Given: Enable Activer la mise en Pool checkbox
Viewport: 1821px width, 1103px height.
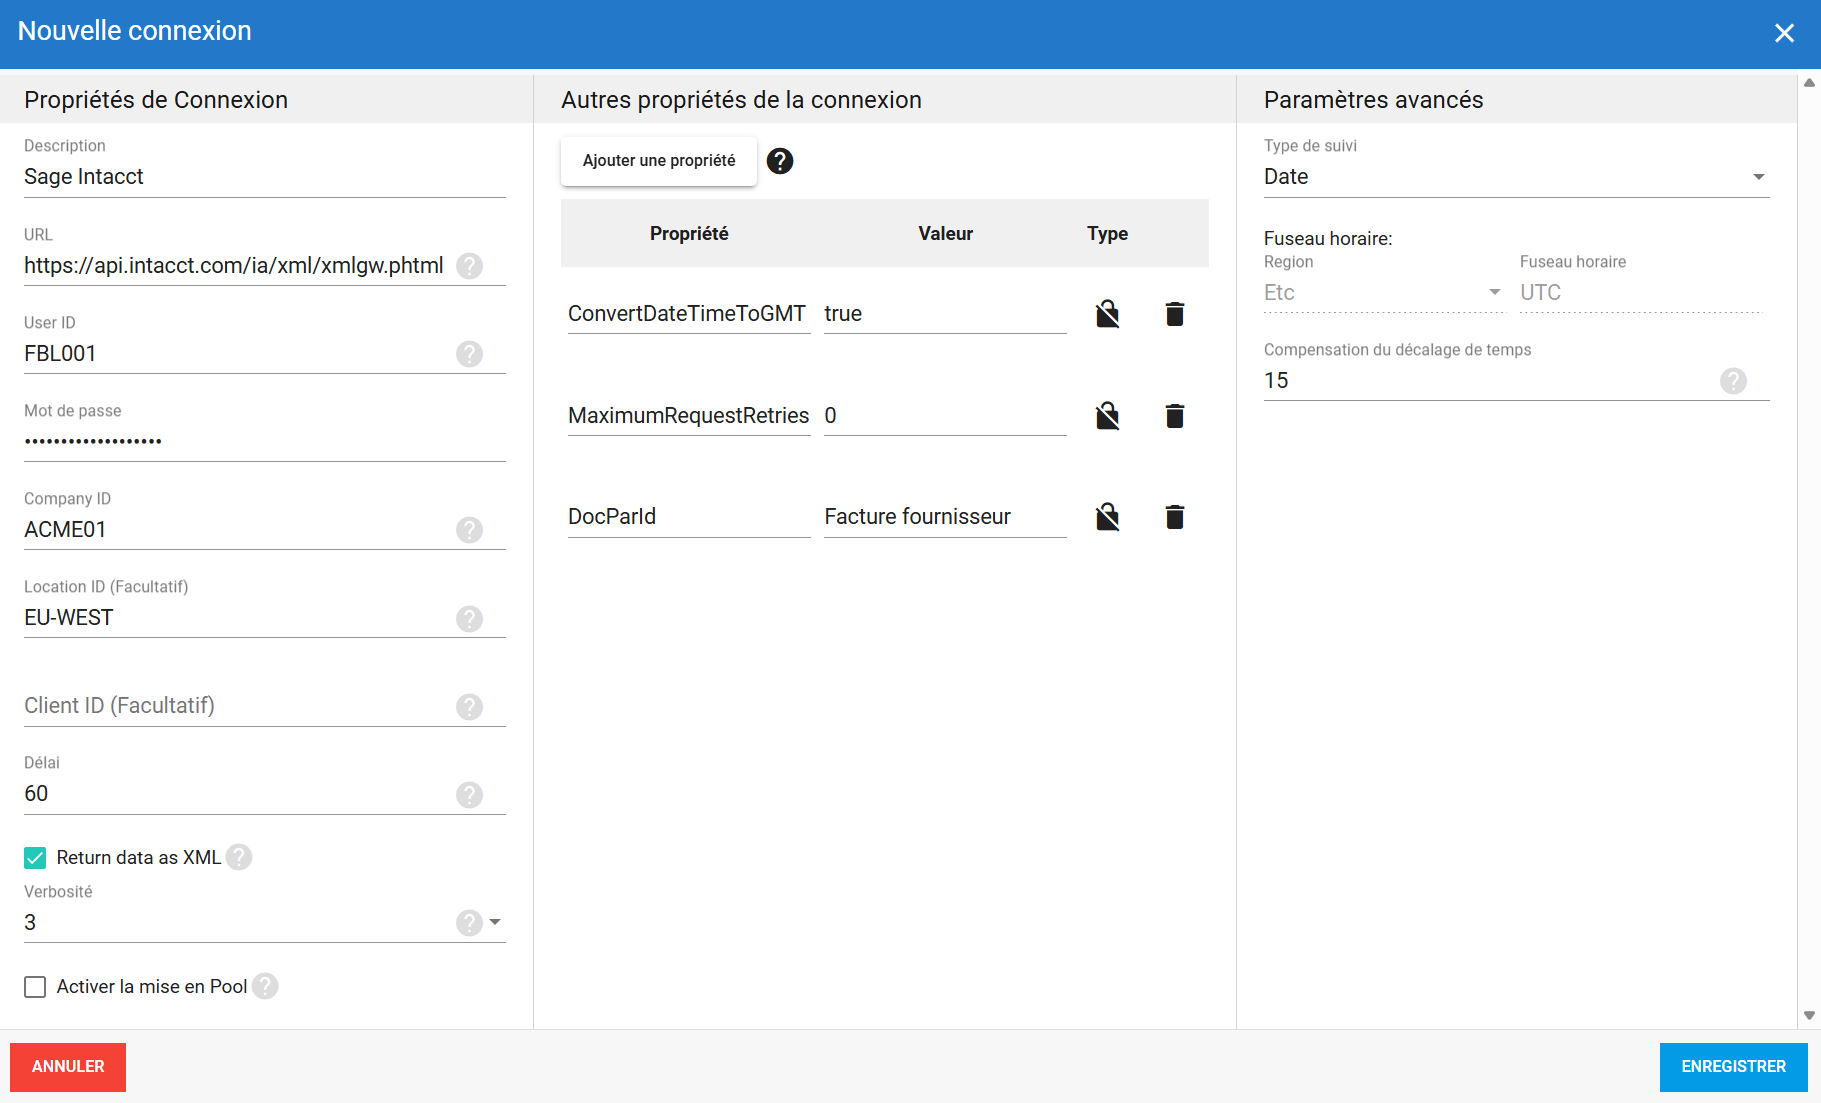Looking at the screenshot, I should 35,987.
